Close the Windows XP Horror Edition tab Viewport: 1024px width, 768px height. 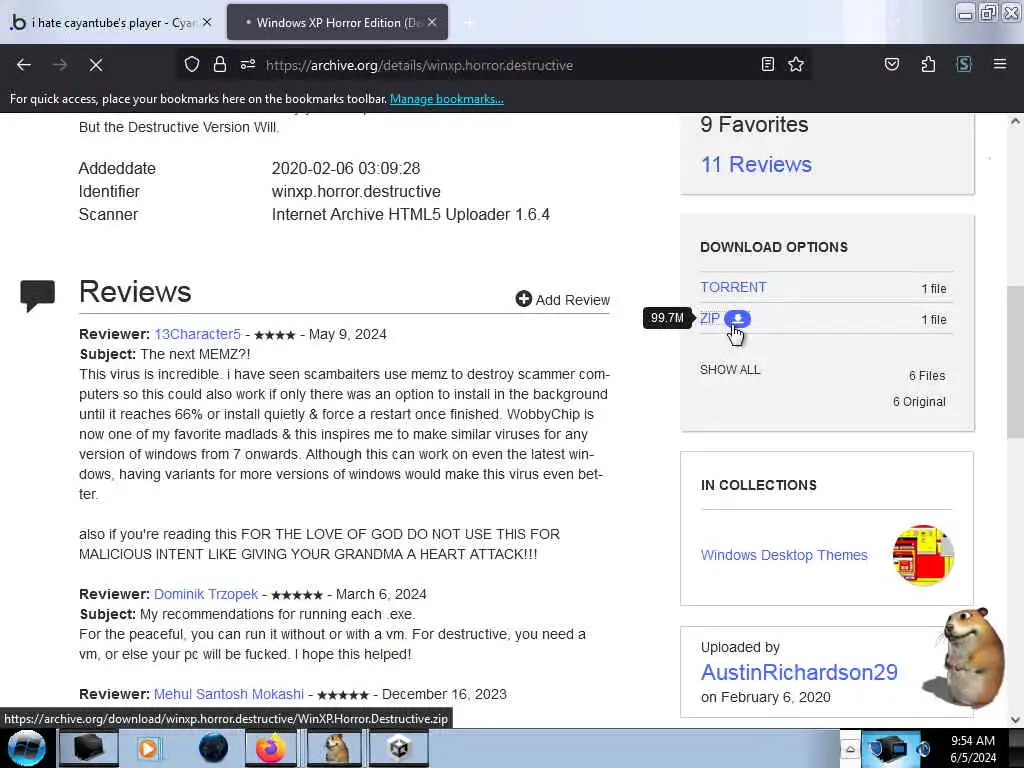pos(432,22)
